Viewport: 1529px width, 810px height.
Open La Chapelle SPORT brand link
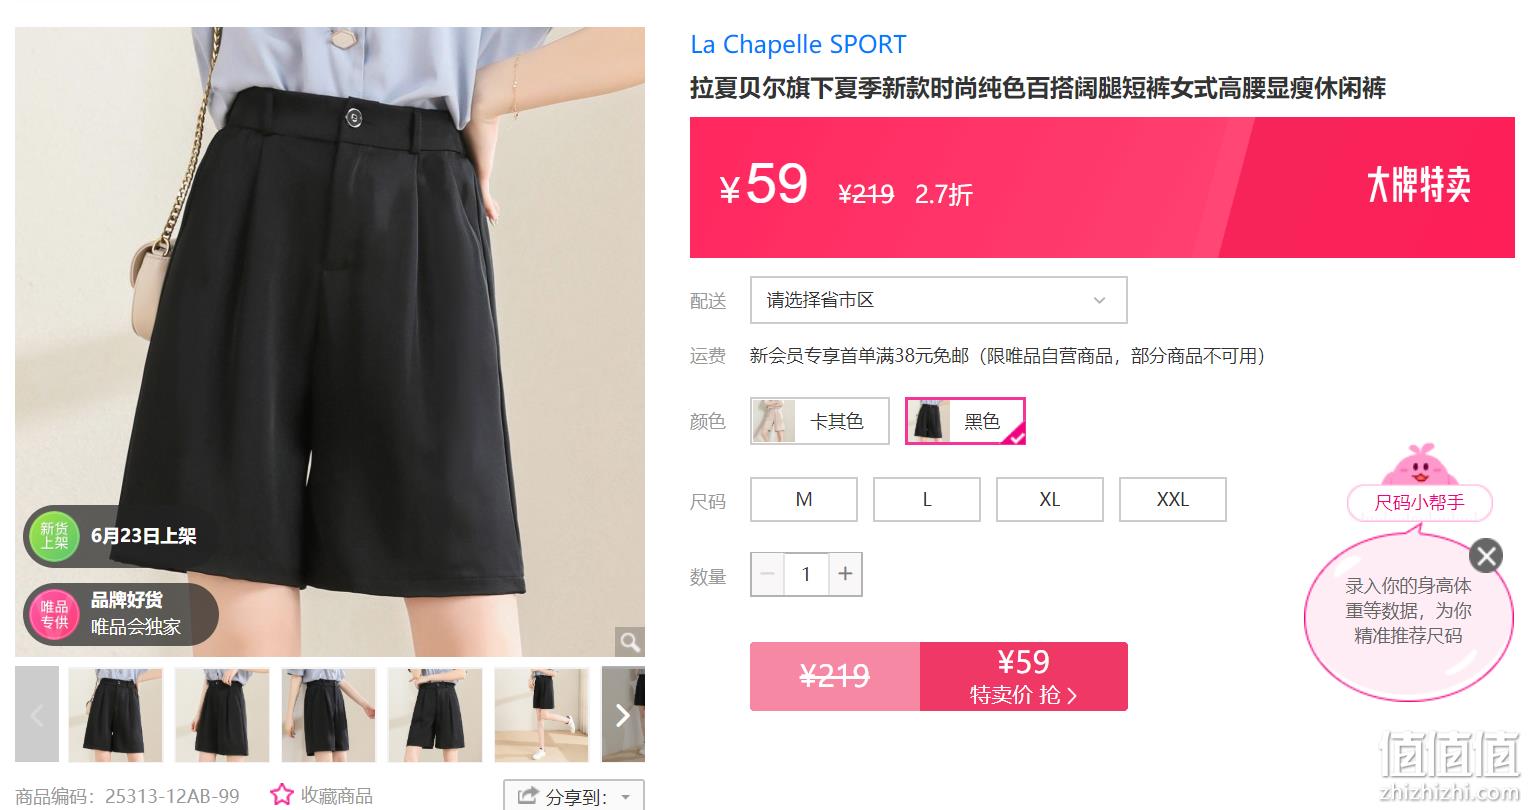click(x=798, y=45)
